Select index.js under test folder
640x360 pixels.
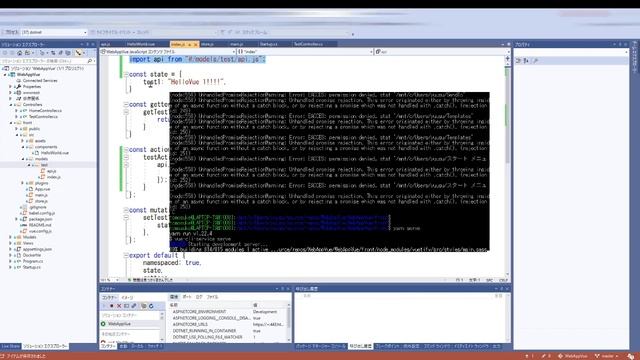[53, 177]
